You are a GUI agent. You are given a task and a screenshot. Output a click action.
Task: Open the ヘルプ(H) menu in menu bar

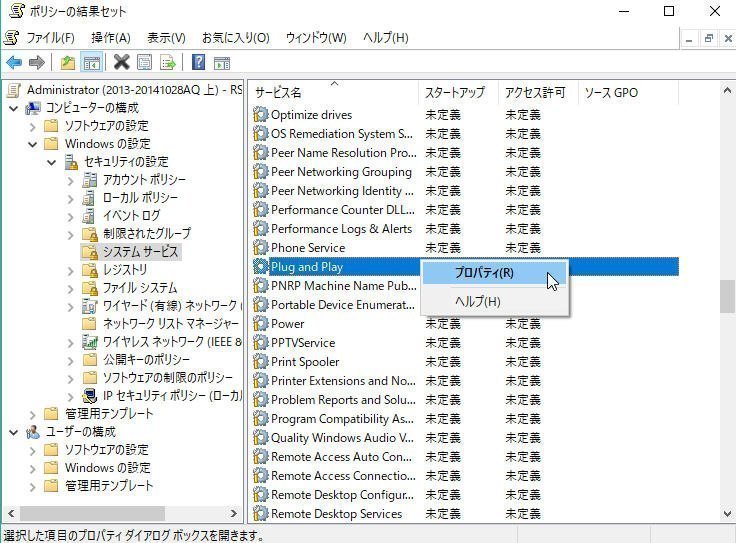point(385,38)
